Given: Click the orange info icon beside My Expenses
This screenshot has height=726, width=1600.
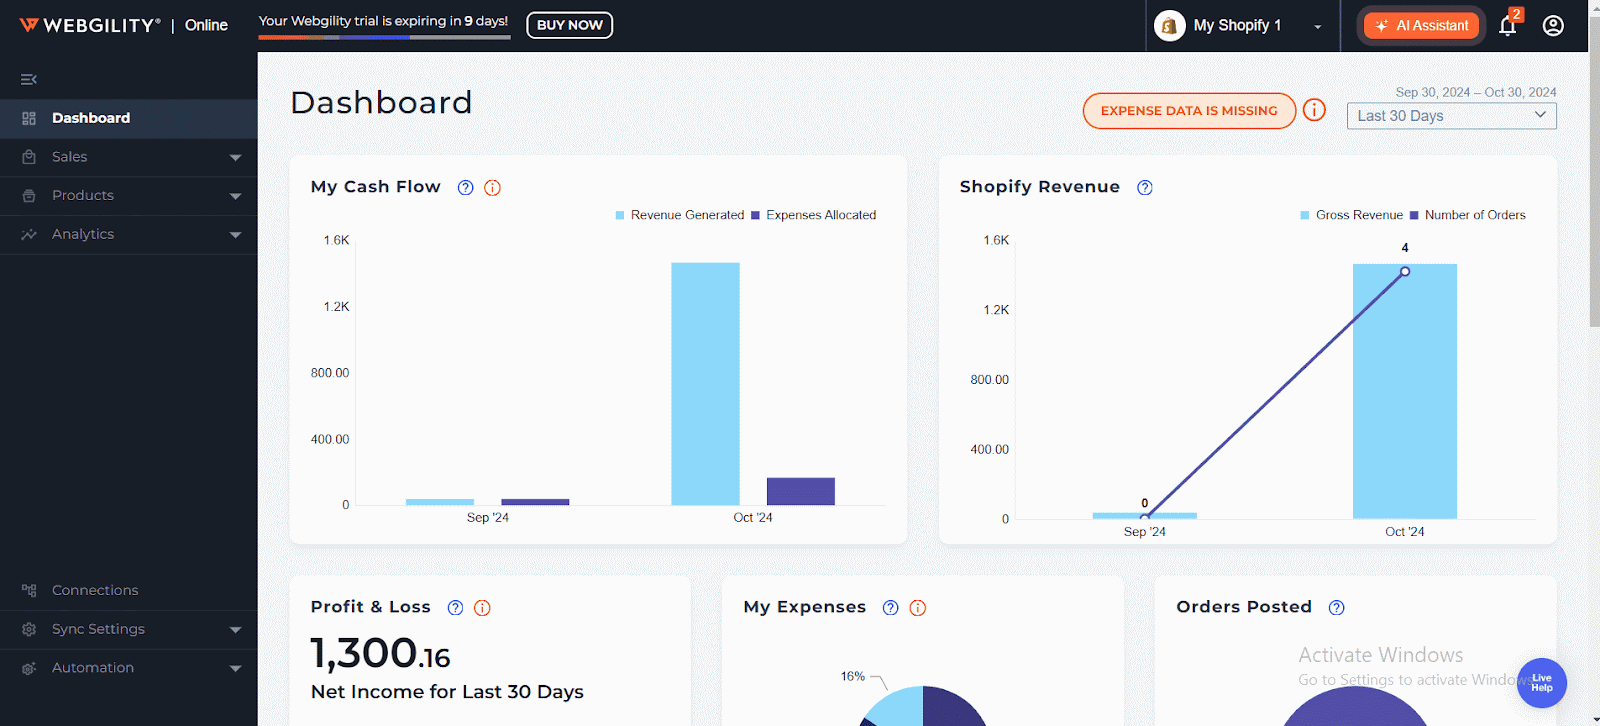Looking at the screenshot, I should pyautogui.click(x=917, y=608).
